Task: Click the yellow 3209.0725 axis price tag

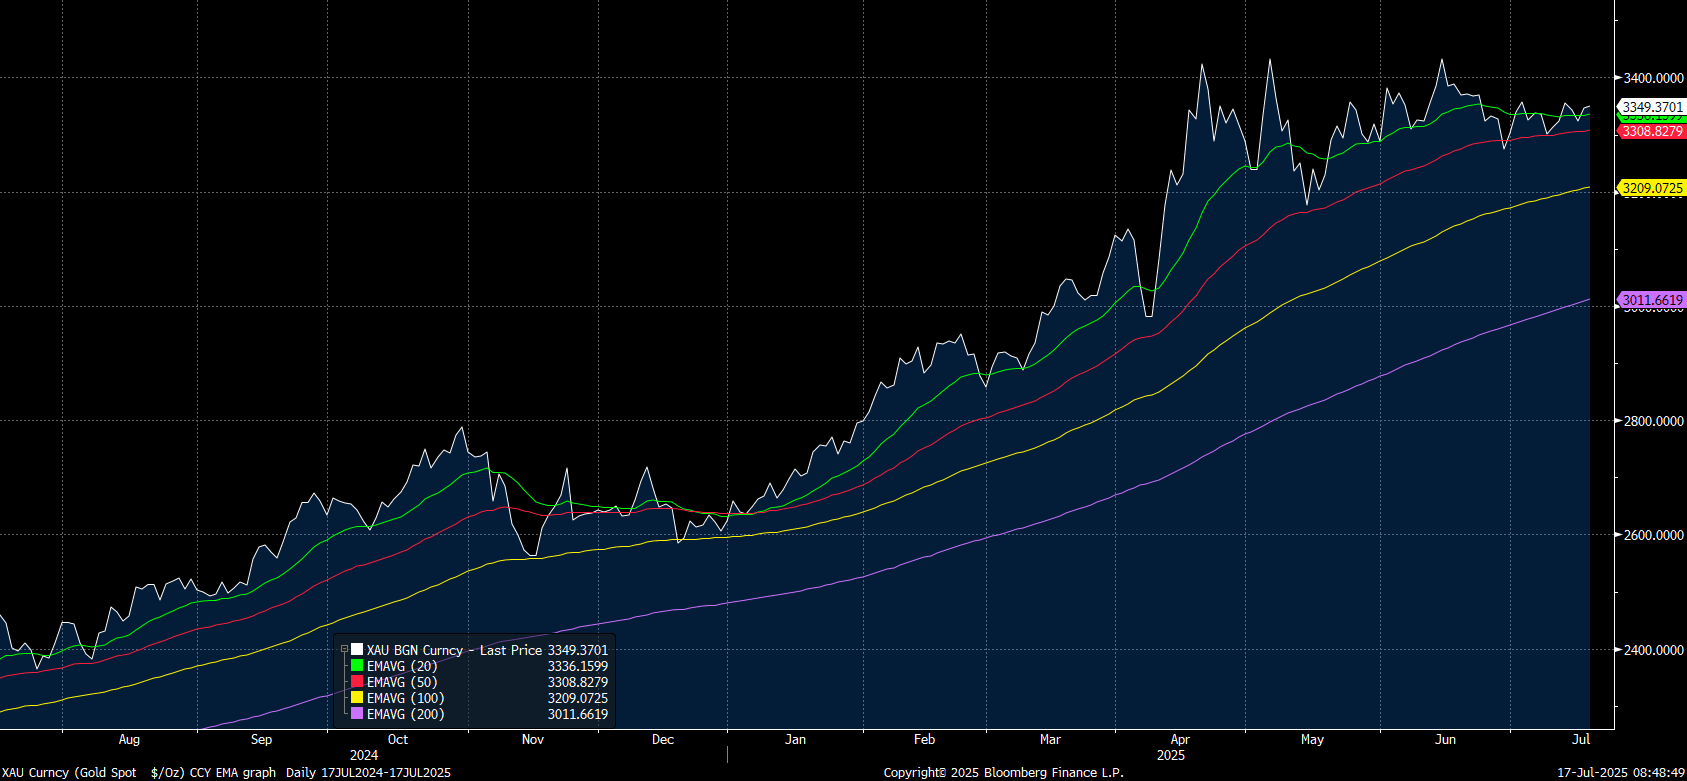Action: coord(1652,188)
